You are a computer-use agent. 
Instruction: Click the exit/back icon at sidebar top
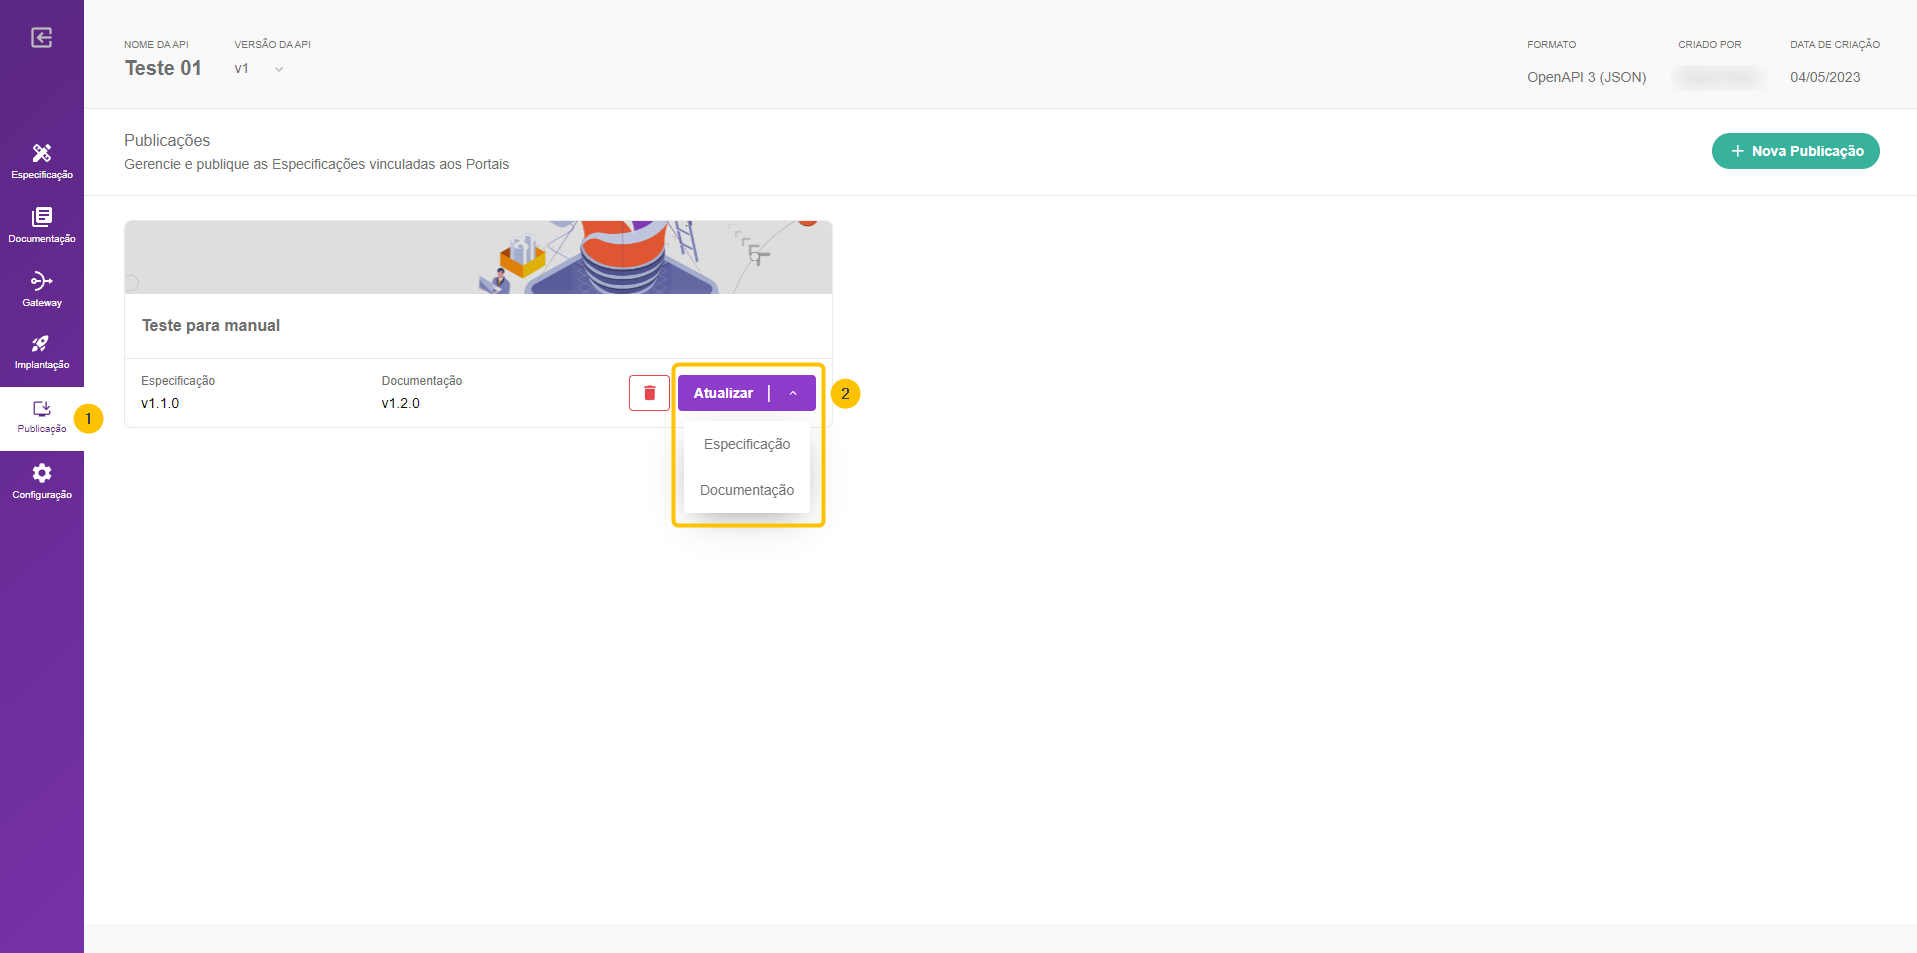click(41, 38)
